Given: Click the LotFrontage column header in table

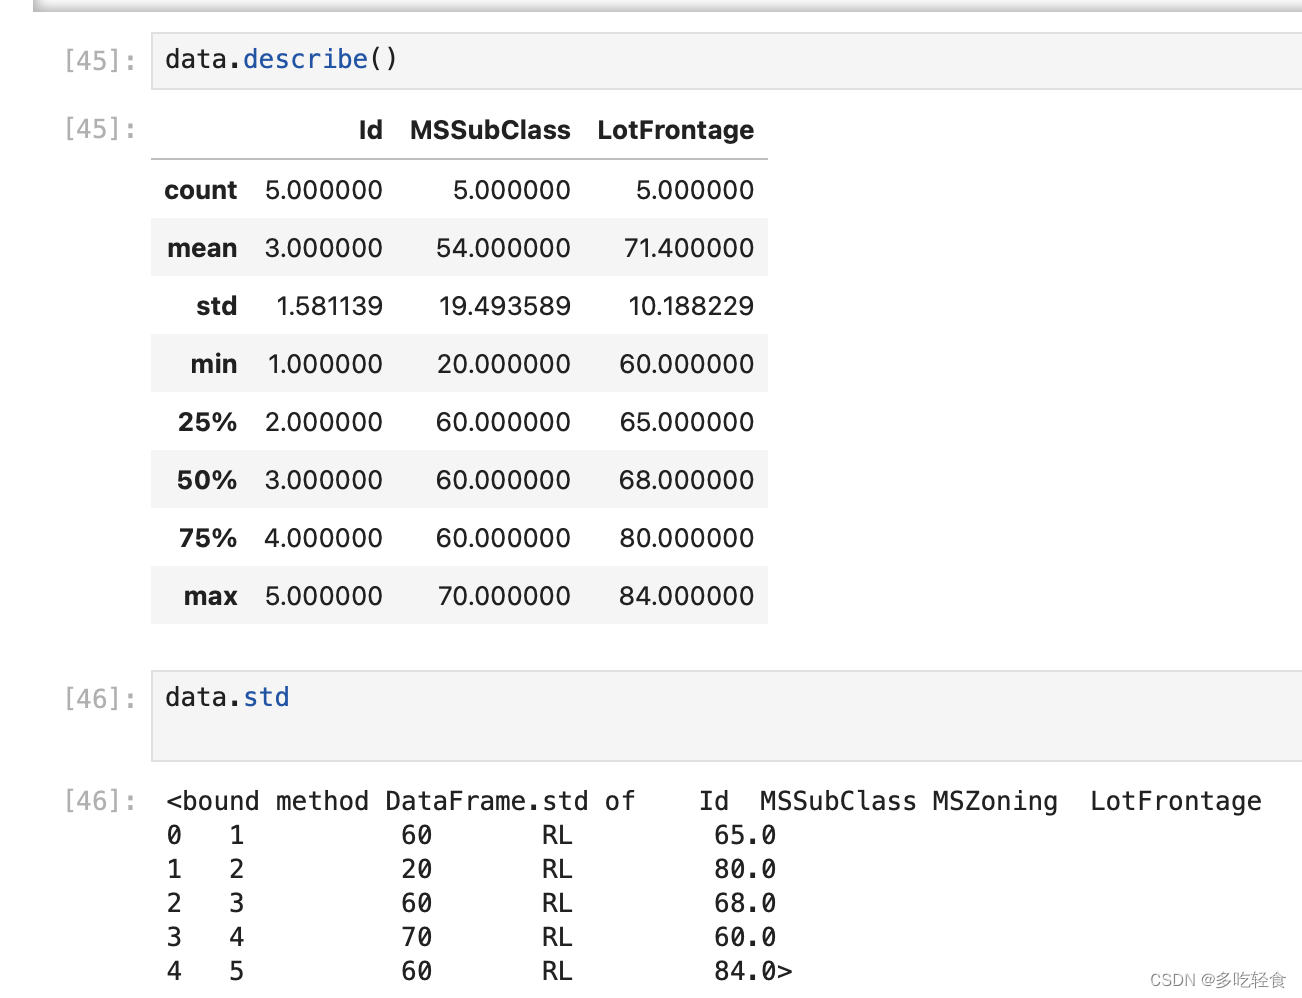Looking at the screenshot, I should coord(676,131).
